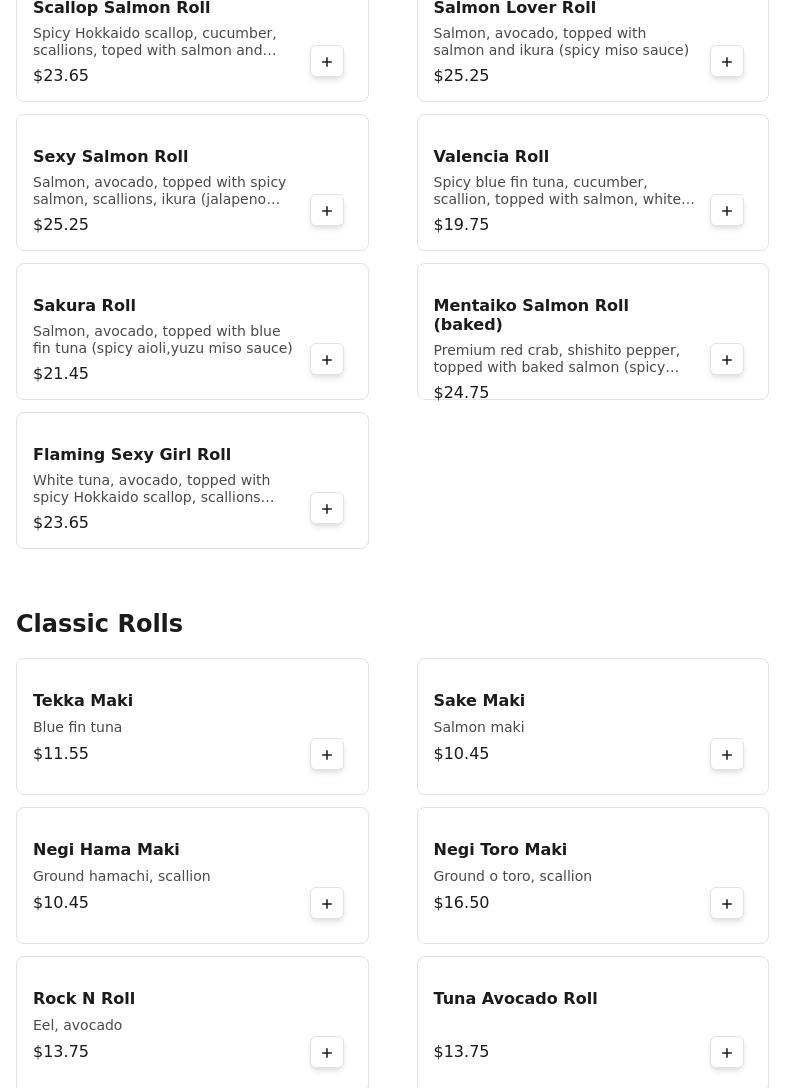The width and height of the screenshot is (785, 1088).
Task: Add Tuna Avocado Roll with plus icon
Action: click(x=727, y=1053)
